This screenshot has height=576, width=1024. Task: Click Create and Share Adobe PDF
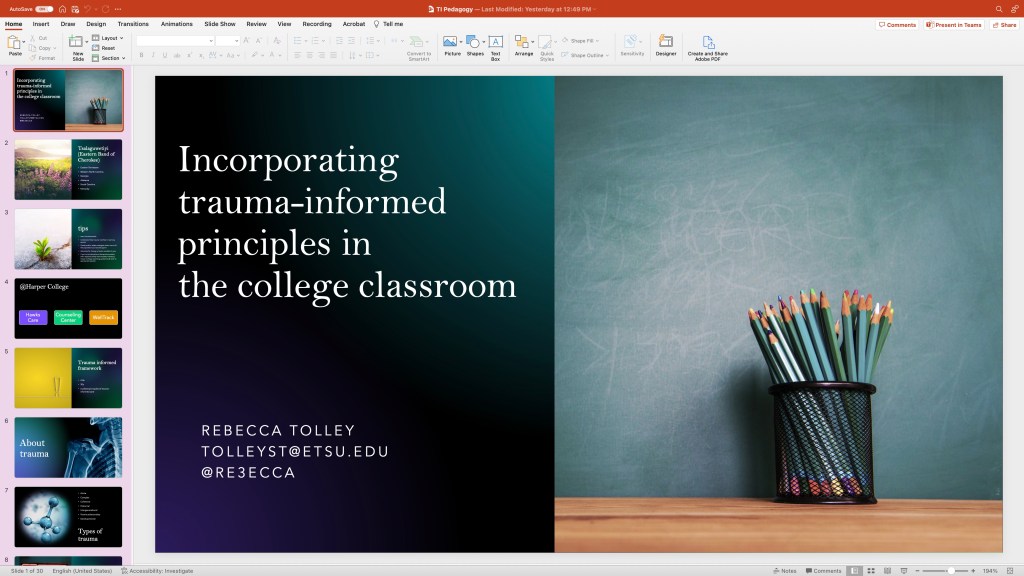pyautogui.click(x=708, y=47)
